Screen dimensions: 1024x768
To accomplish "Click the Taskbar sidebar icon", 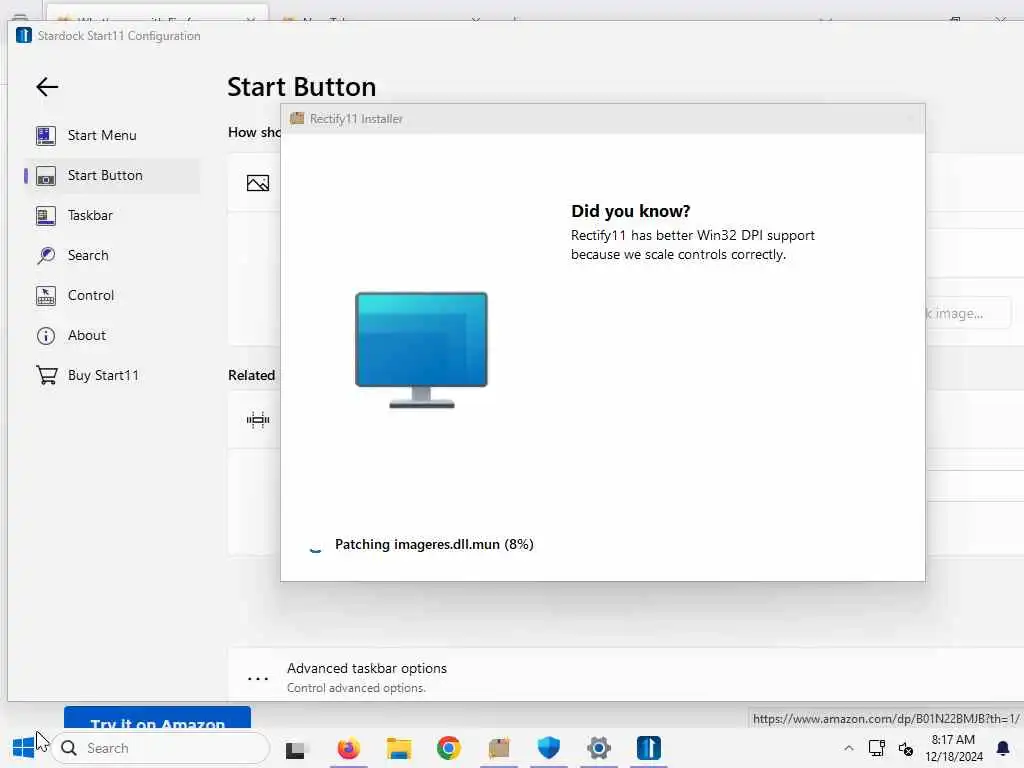I will [x=46, y=215].
